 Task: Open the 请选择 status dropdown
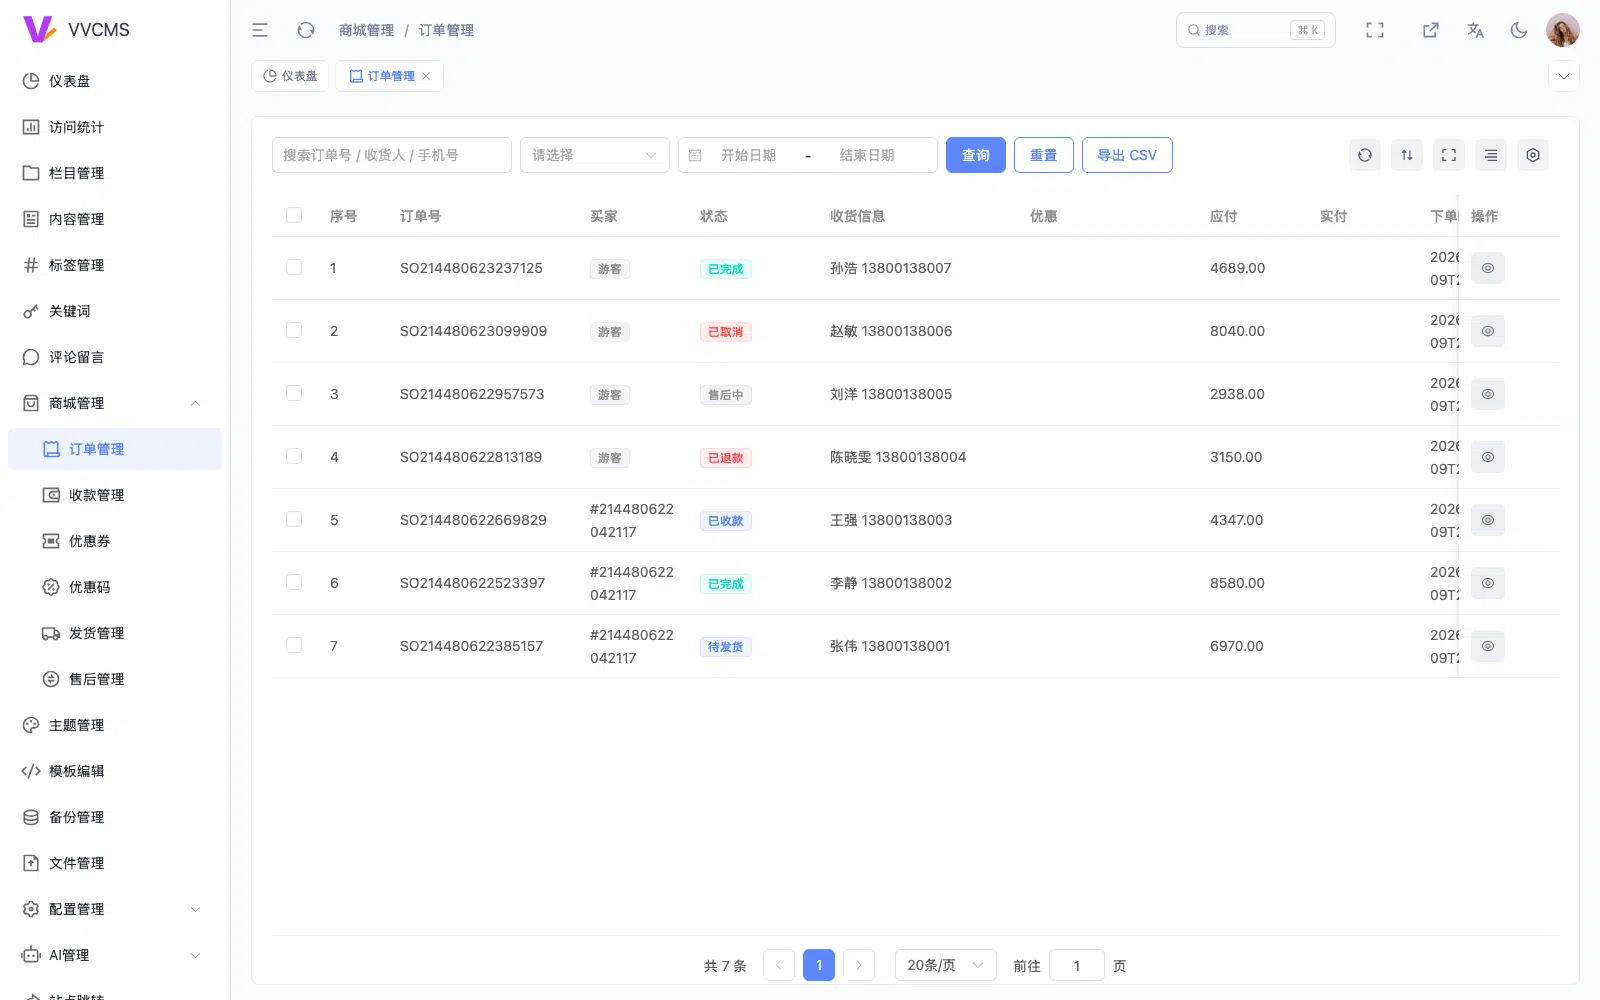click(595, 155)
